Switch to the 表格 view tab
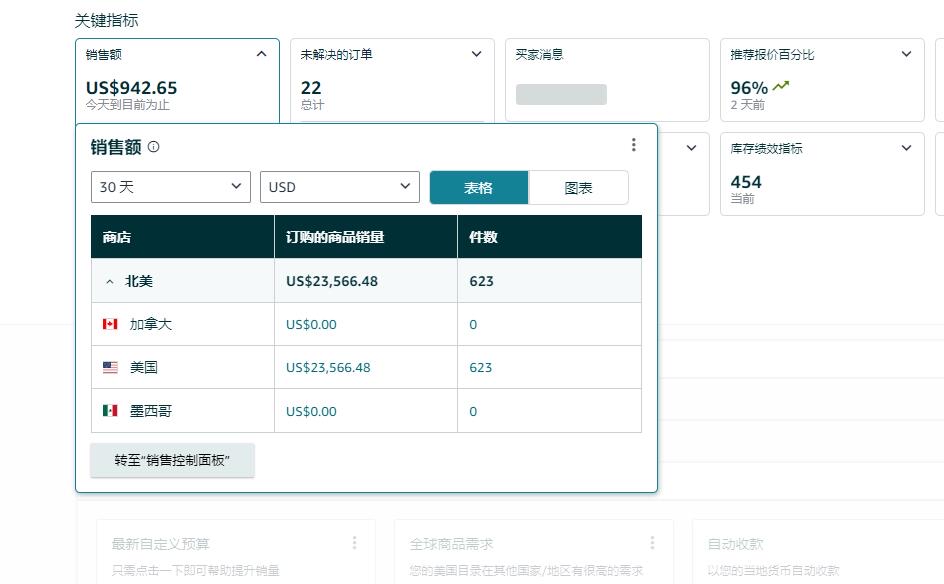Viewport: 944px width, 584px height. [478, 188]
